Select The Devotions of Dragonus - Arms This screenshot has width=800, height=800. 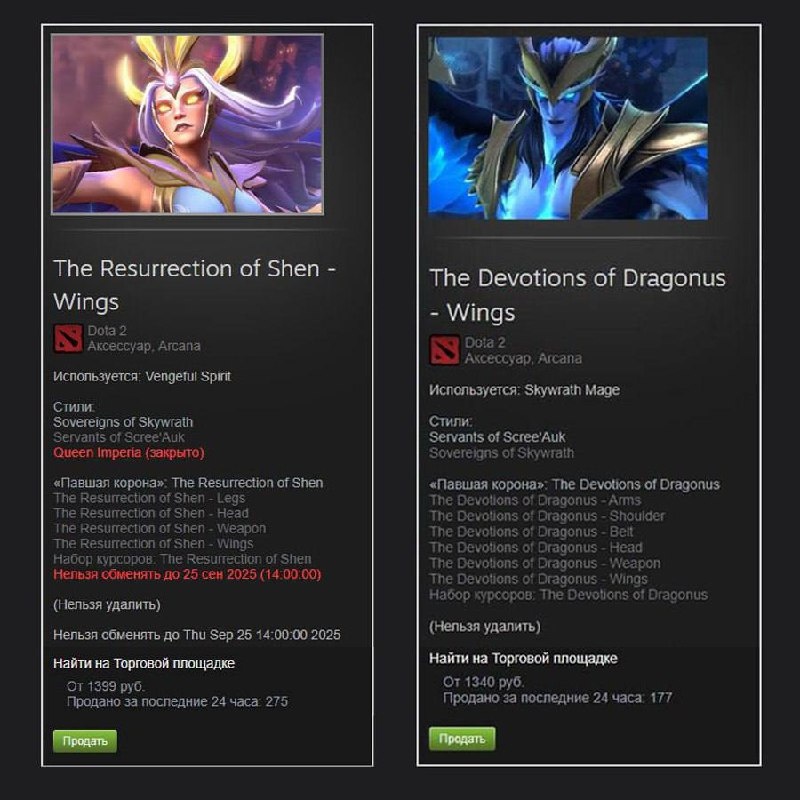click(x=535, y=500)
